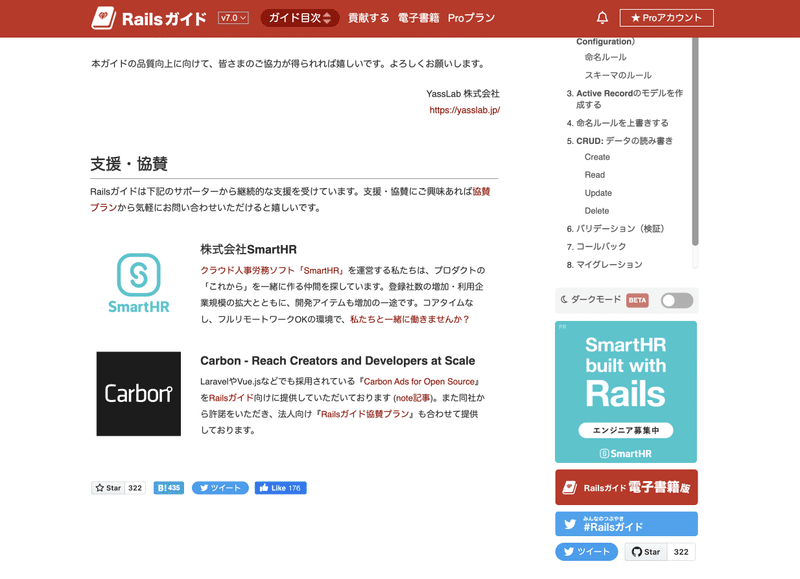Open the Railsガイド協賛プラン link

pyautogui.click(x=365, y=414)
